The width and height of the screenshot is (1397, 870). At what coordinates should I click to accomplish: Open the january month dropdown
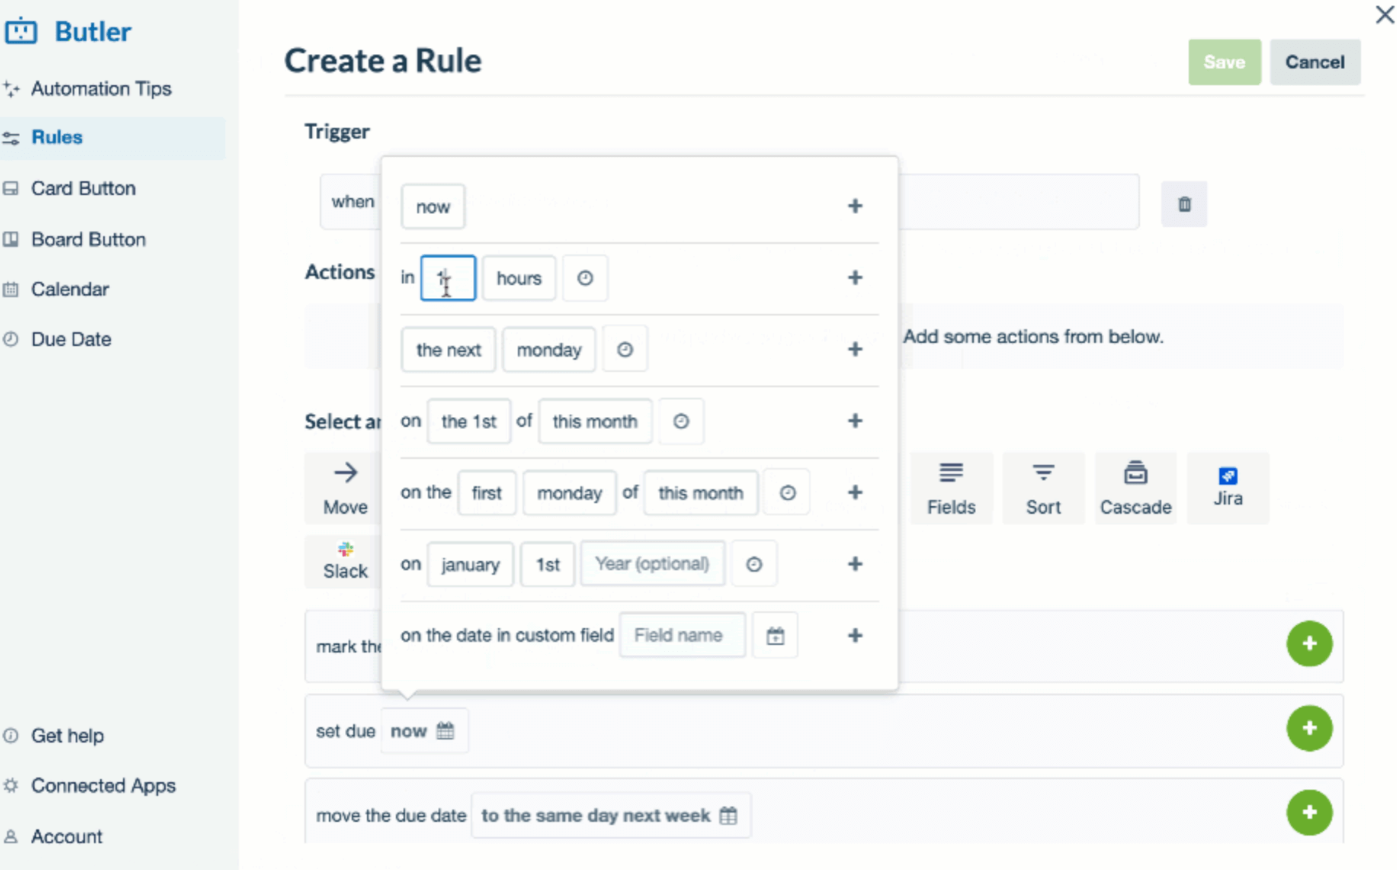470,564
